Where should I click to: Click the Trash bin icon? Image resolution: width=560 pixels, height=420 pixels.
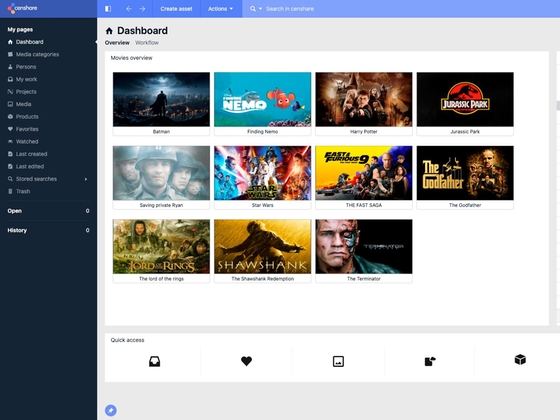click(10, 191)
